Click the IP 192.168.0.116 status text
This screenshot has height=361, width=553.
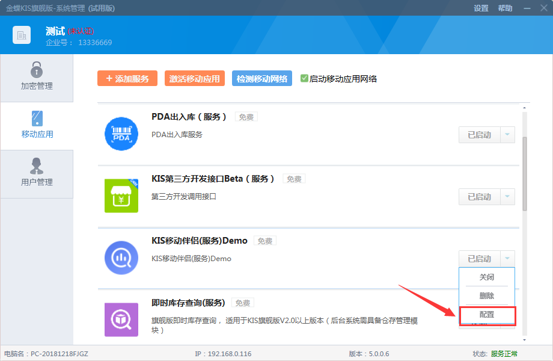pyautogui.click(x=223, y=354)
